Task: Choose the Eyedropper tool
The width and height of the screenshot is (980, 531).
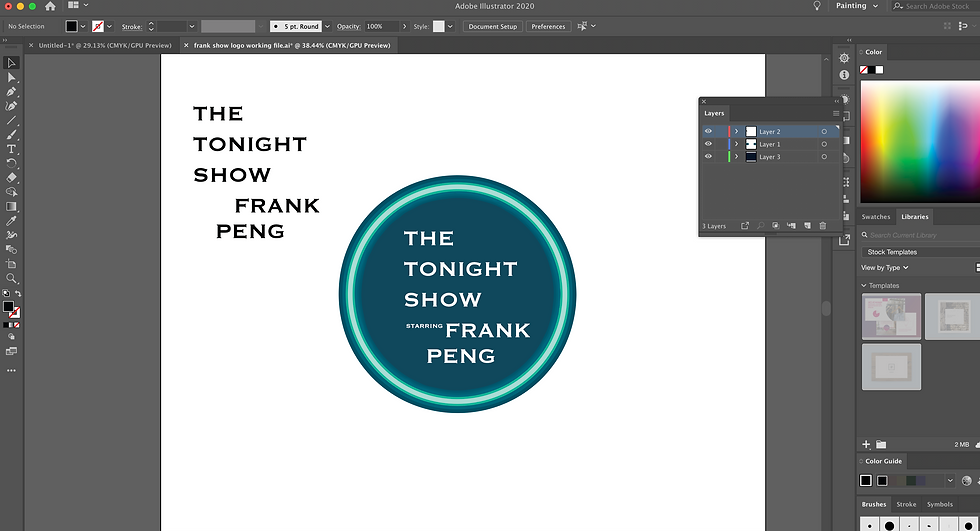Action: pos(11,221)
